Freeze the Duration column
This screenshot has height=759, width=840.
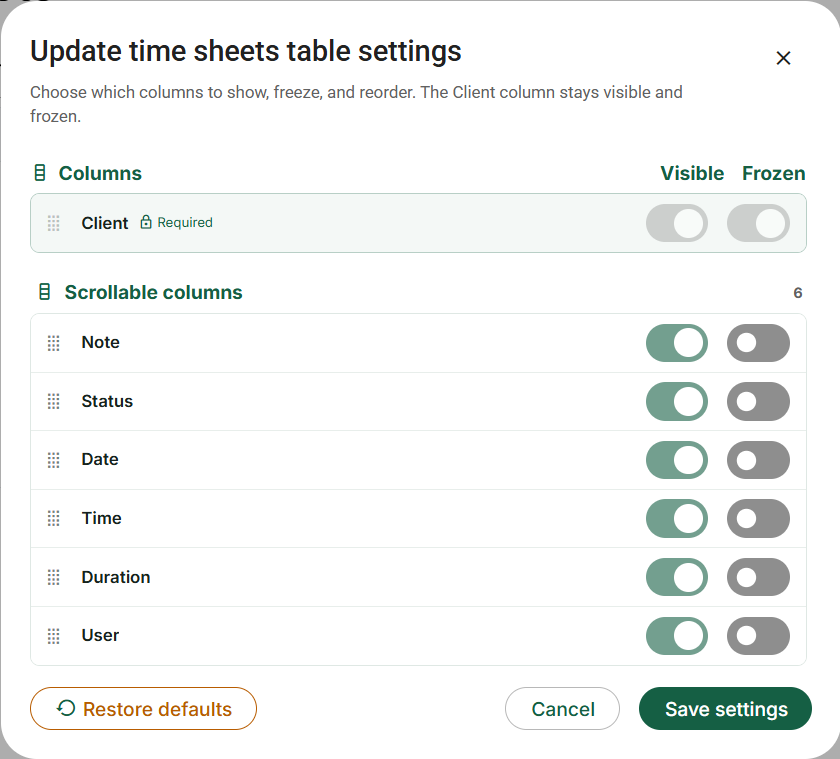pyautogui.click(x=758, y=577)
